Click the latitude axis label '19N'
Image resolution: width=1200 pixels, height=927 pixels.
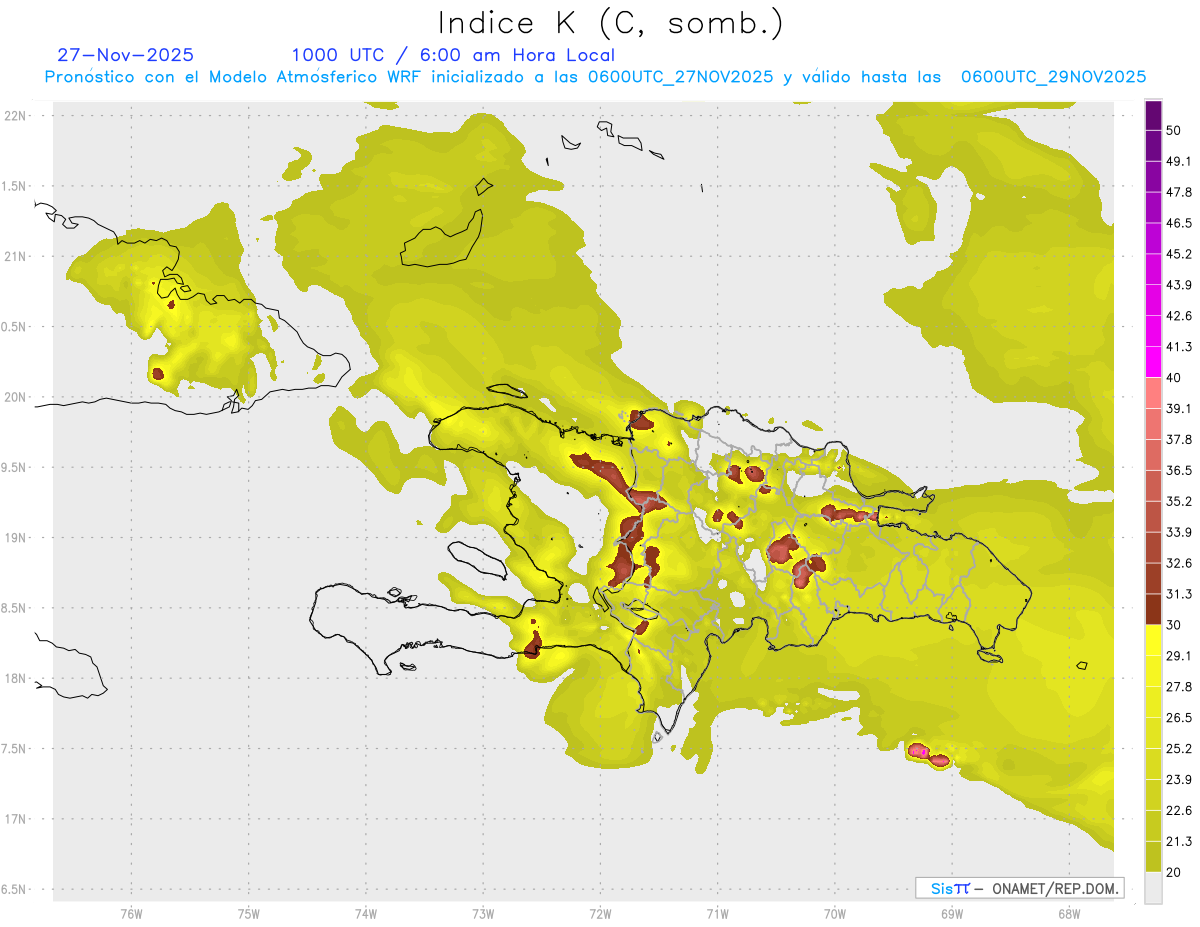click(17, 538)
